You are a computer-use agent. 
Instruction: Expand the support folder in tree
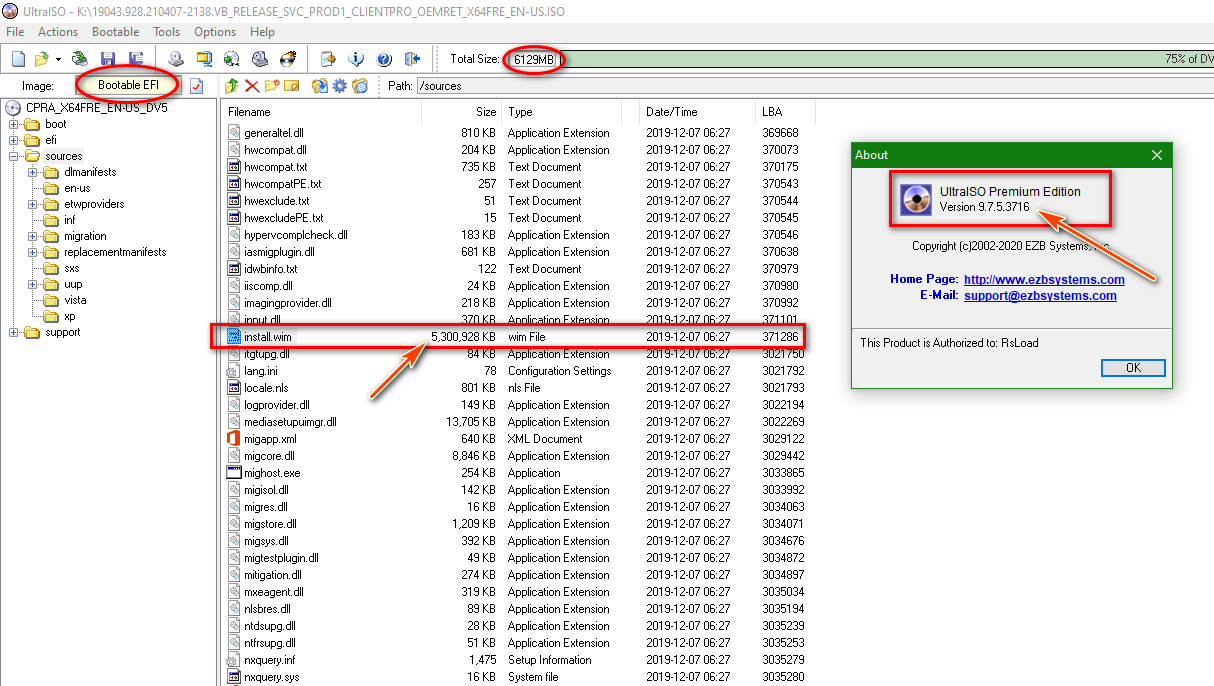(14, 332)
